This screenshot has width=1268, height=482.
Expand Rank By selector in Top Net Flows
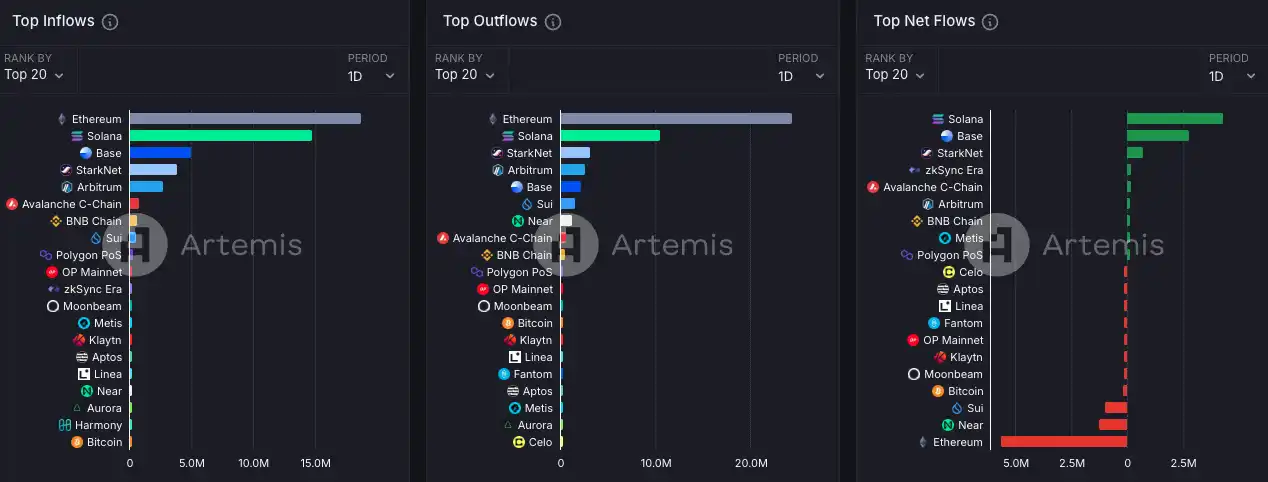tap(895, 74)
